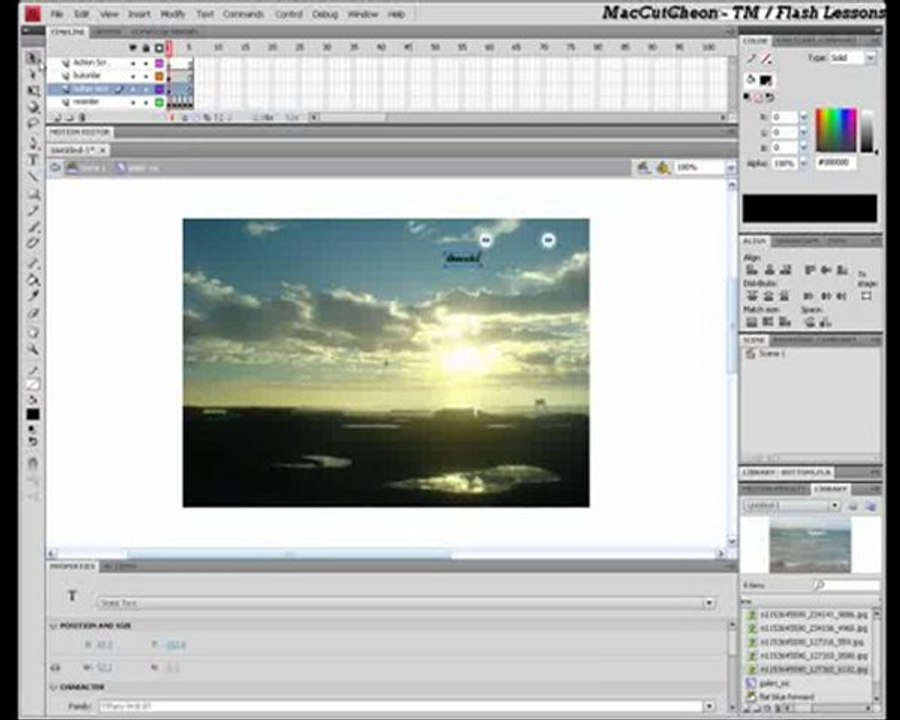900x720 pixels.
Task: Open the Commands menu
Action: (x=243, y=14)
